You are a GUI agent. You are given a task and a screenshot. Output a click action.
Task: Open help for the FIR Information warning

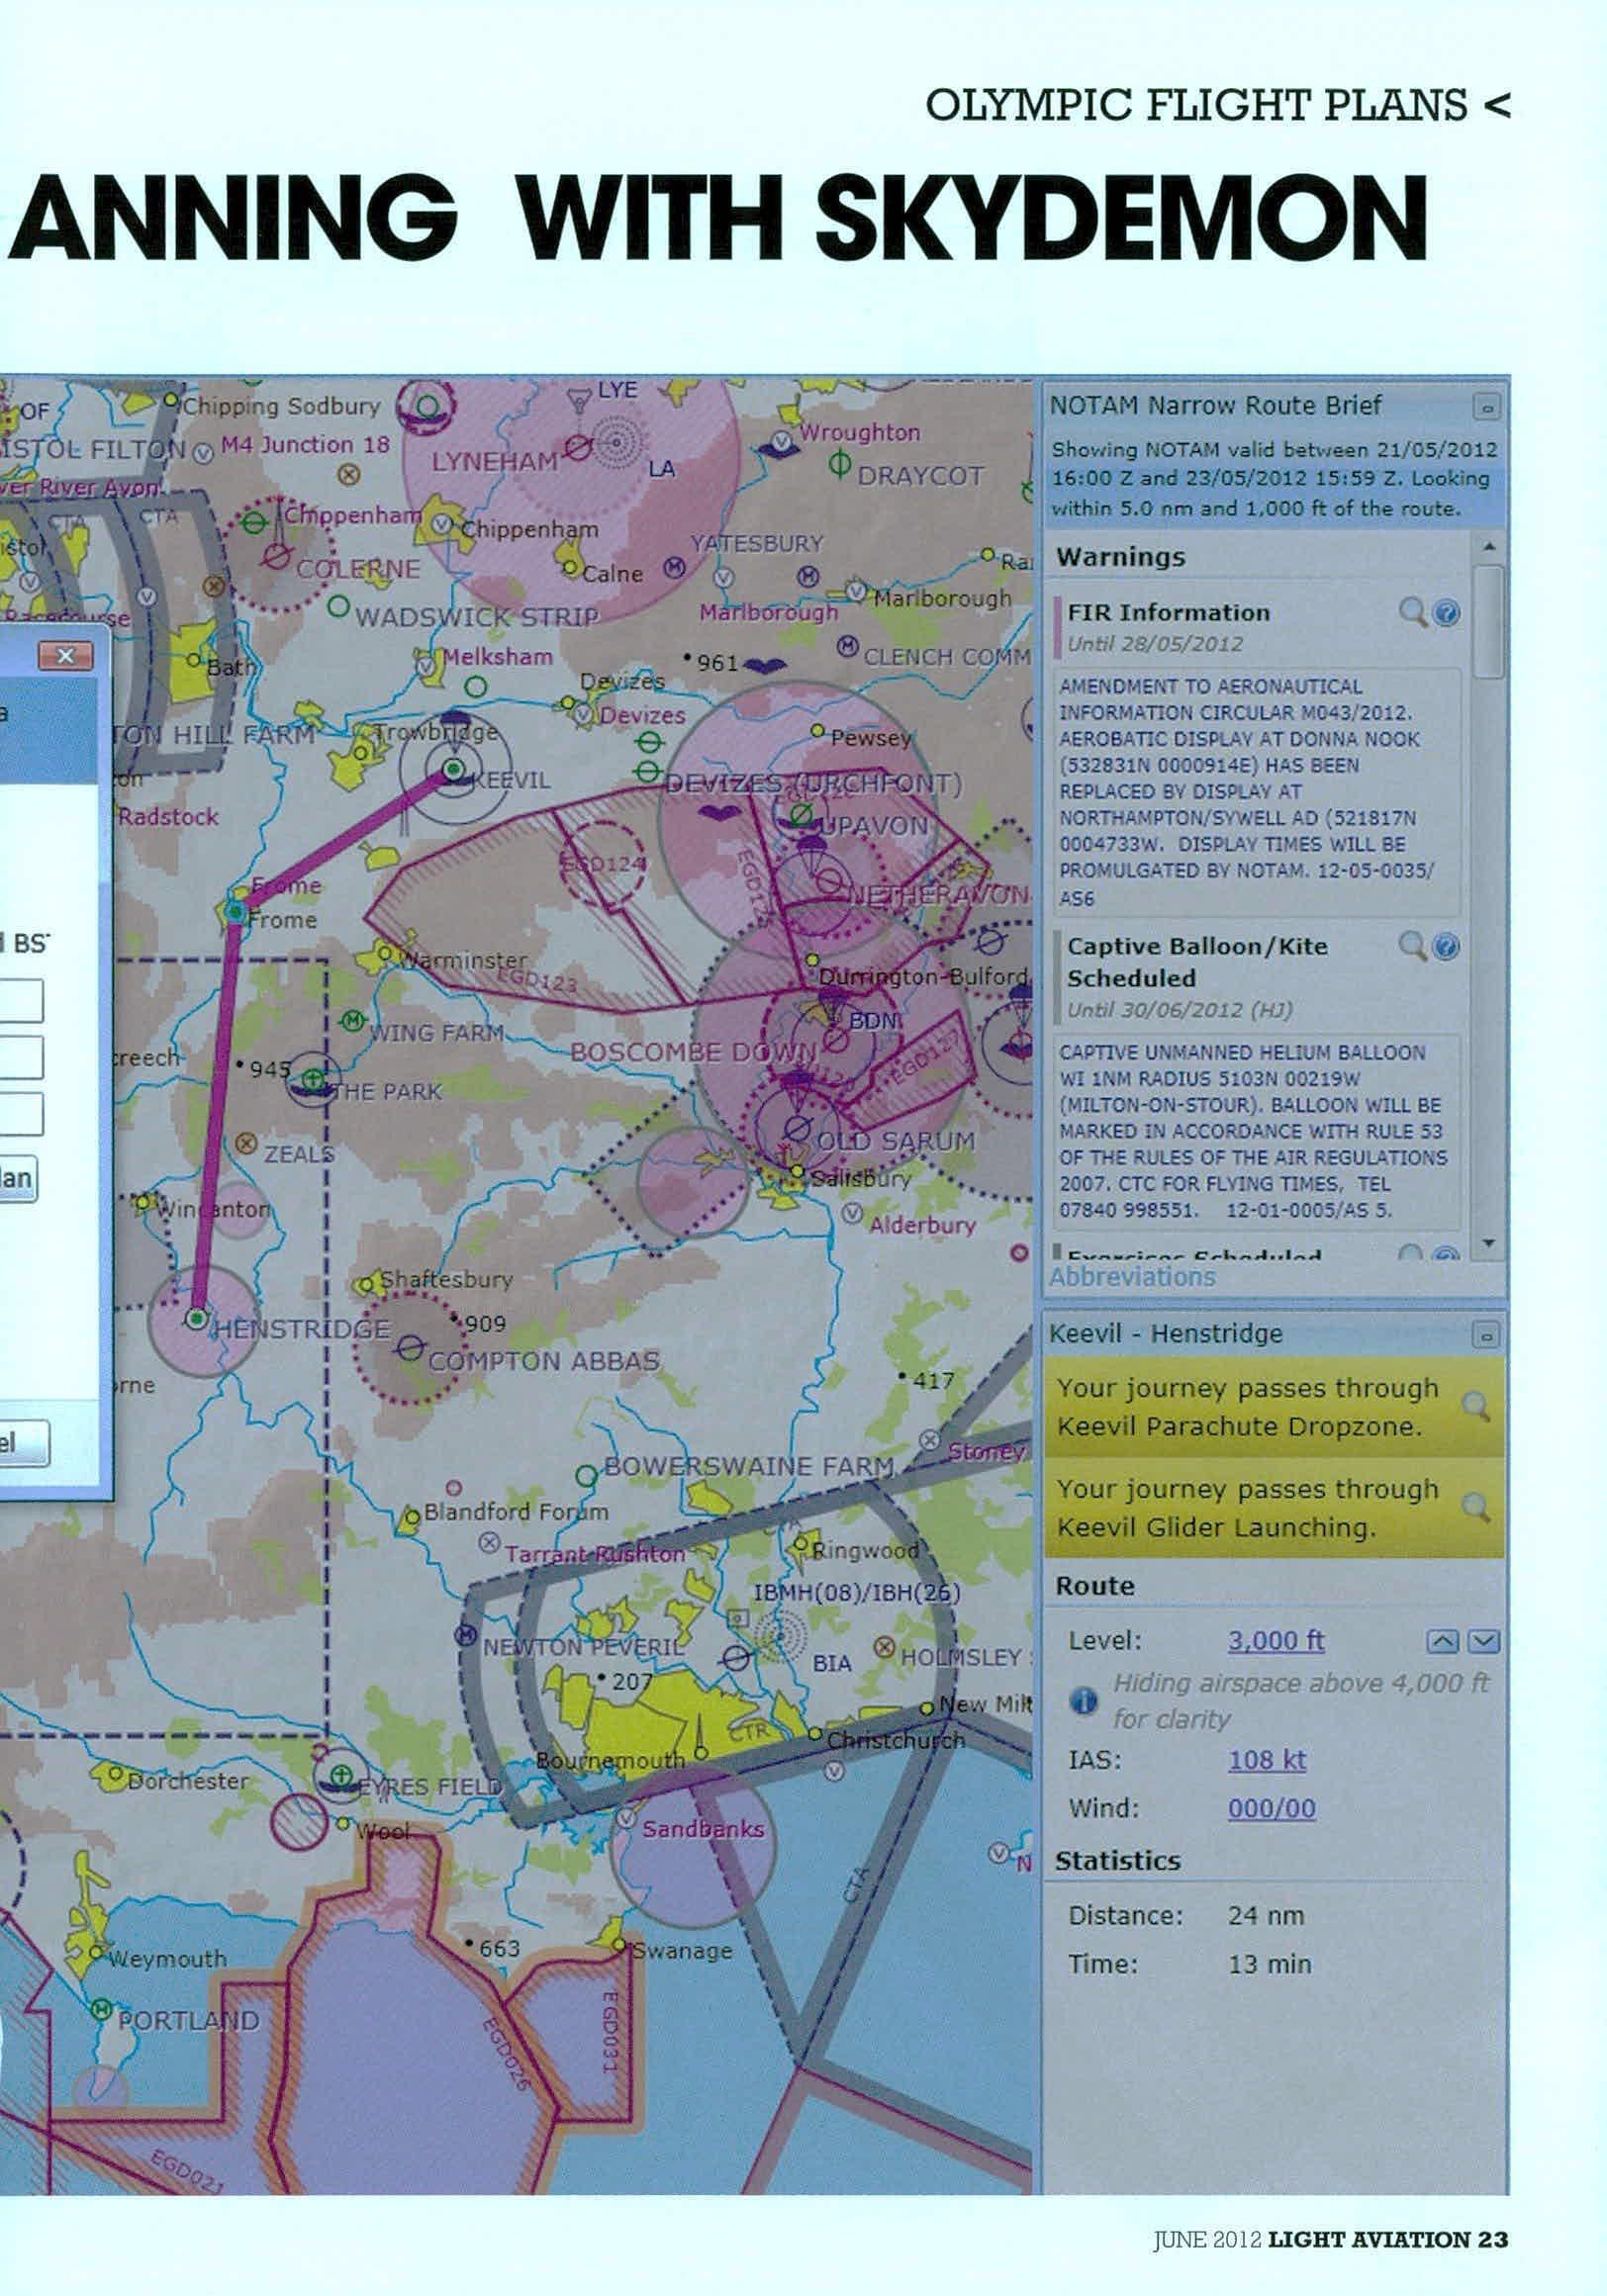pos(1446,612)
